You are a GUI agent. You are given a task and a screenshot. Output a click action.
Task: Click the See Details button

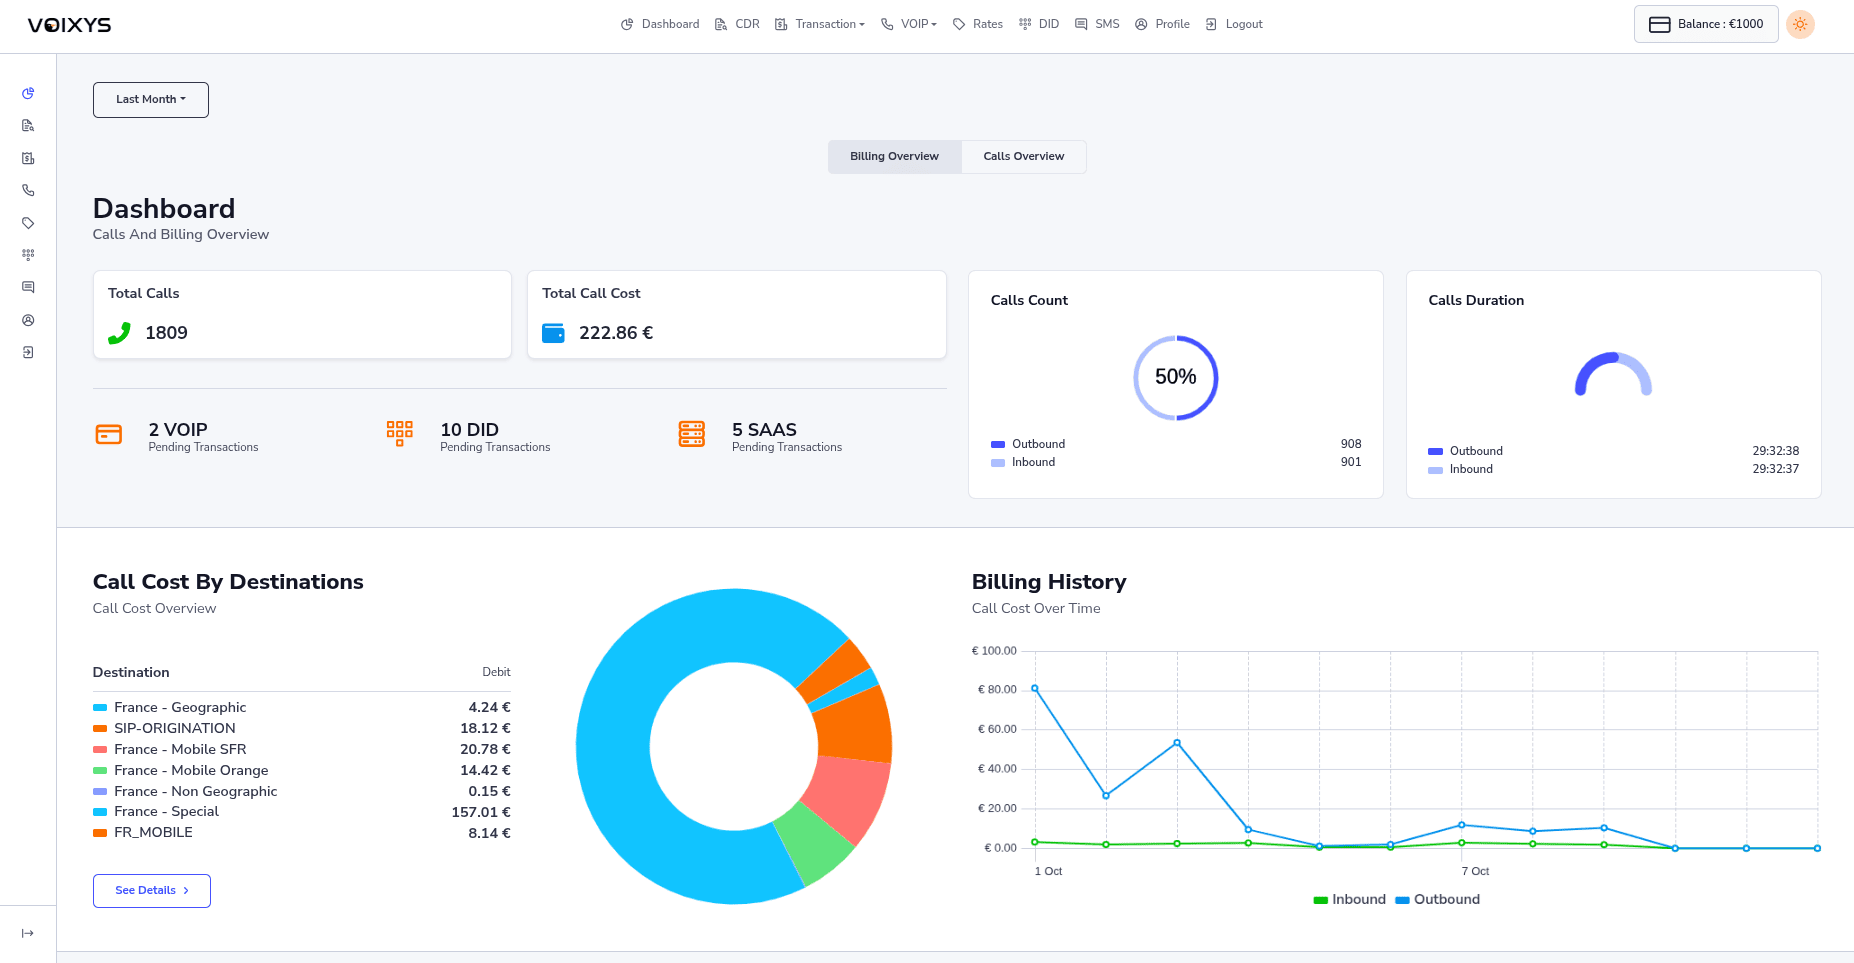tap(152, 891)
